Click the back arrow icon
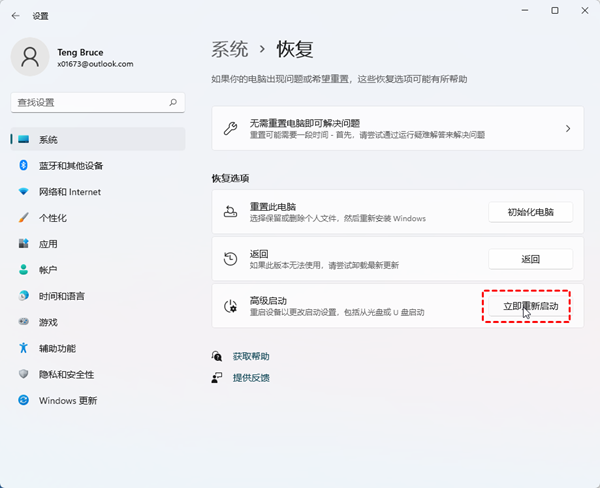600x488 pixels. pyautogui.click(x=15, y=16)
